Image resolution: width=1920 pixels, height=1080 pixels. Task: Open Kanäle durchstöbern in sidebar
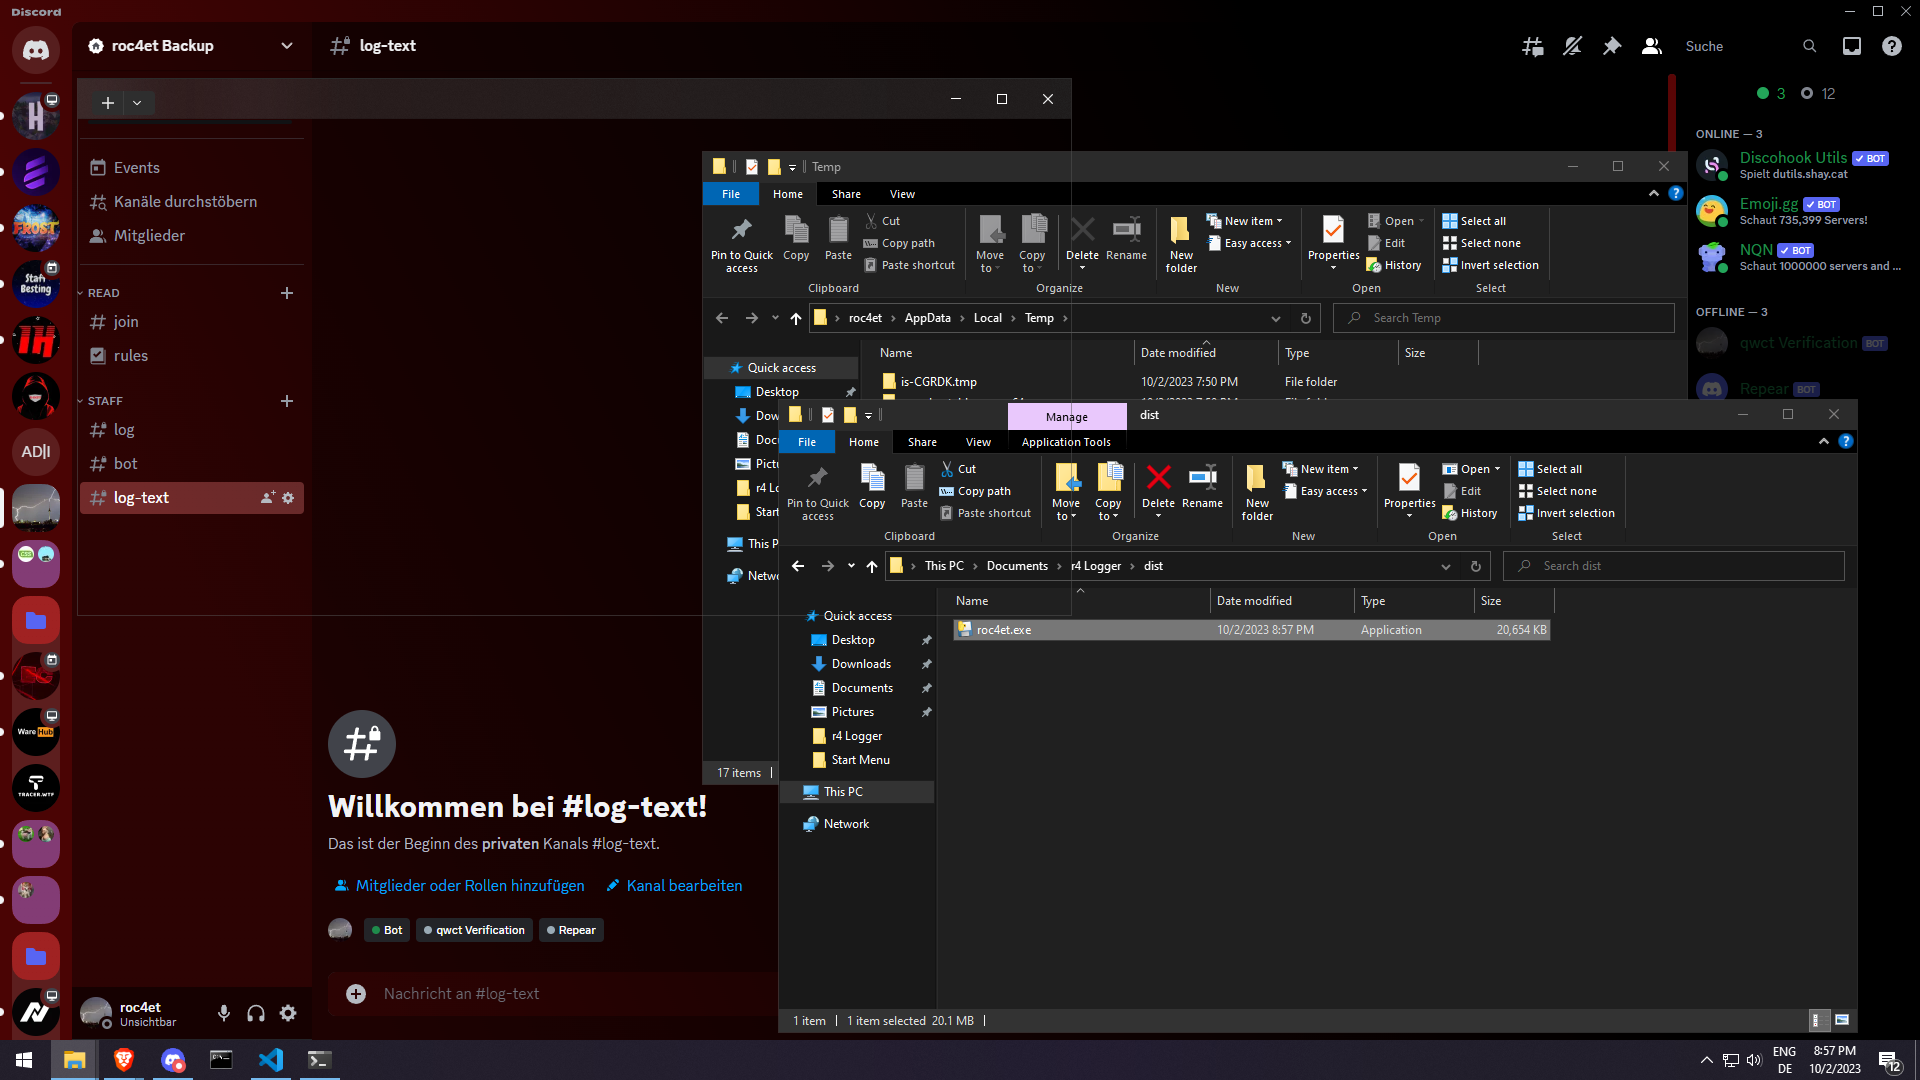coord(190,202)
